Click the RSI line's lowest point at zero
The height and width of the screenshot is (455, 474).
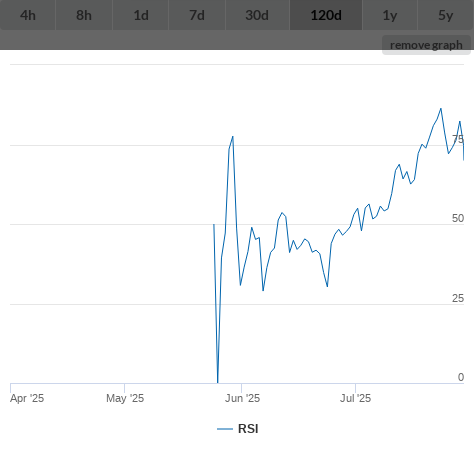[x=218, y=382]
